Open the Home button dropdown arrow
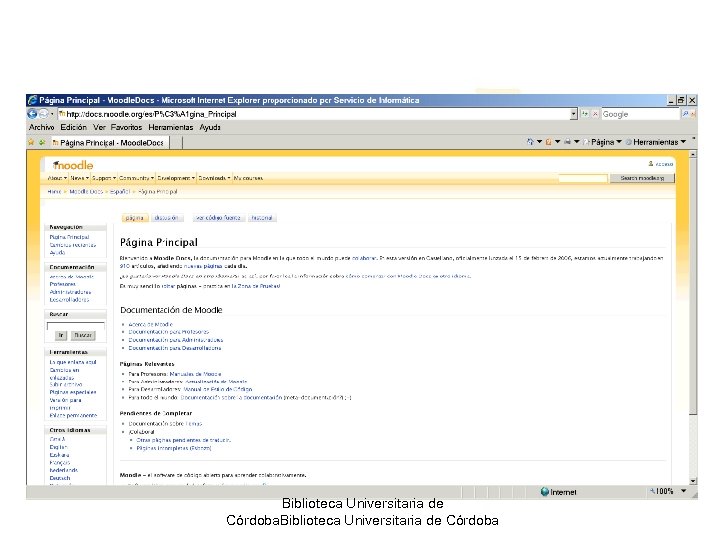This screenshot has height=540, width=720. (540, 142)
